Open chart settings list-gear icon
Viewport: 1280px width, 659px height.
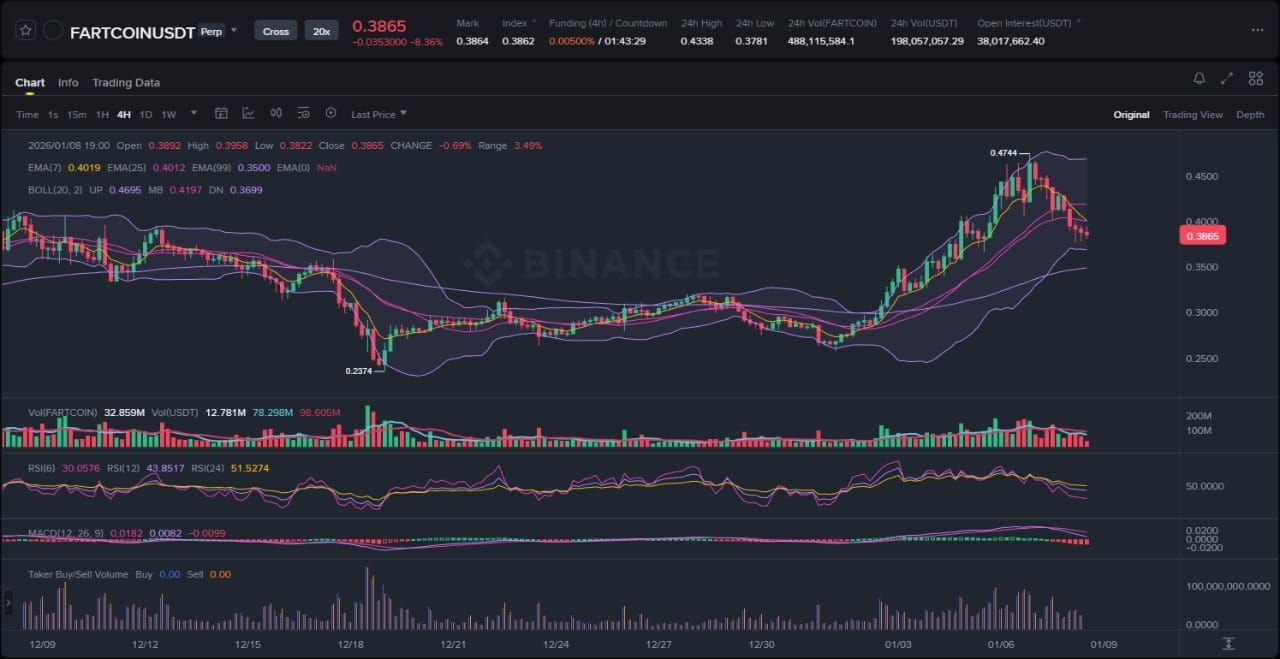pyautogui.click(x=303, y=113)
